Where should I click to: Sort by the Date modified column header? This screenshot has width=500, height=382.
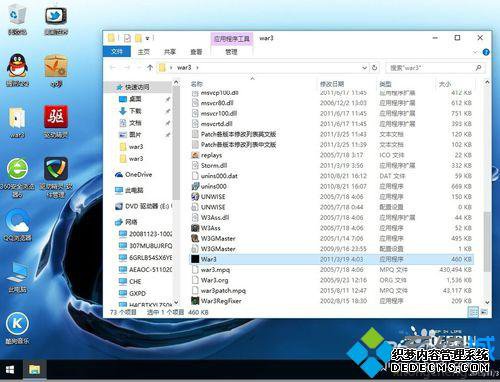click(346, 84)
